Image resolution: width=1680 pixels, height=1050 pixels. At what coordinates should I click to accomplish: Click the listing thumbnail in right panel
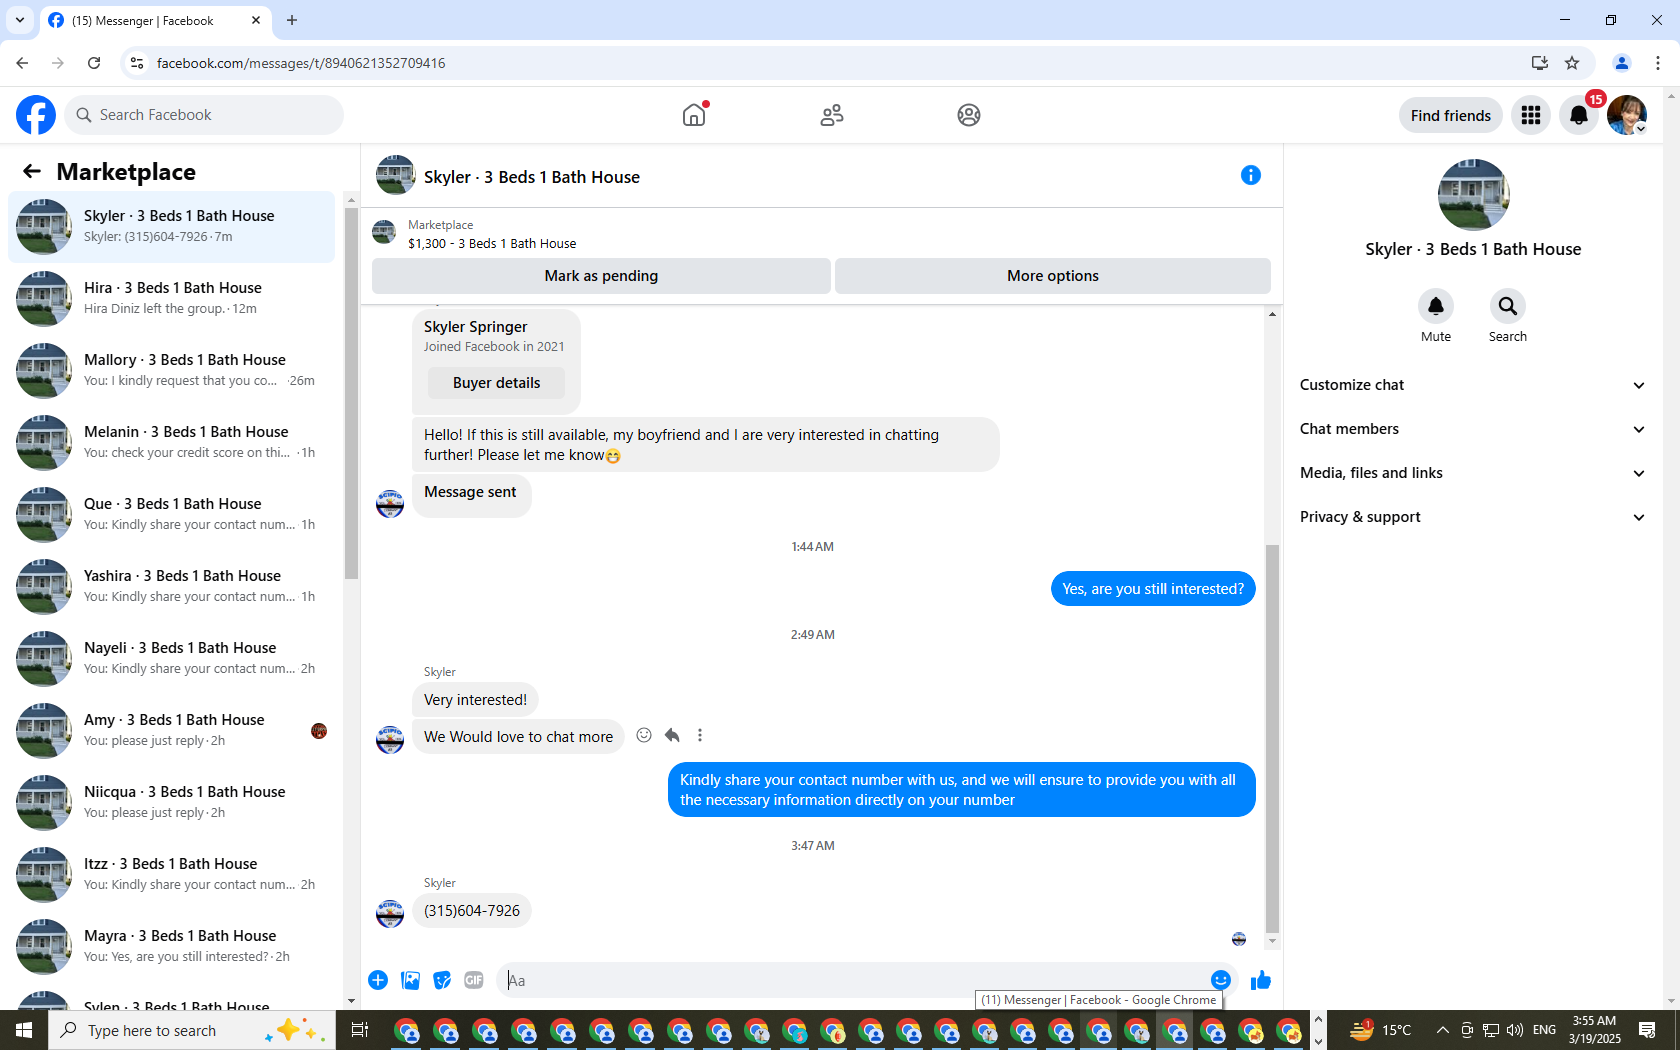tap(1473, 195)
